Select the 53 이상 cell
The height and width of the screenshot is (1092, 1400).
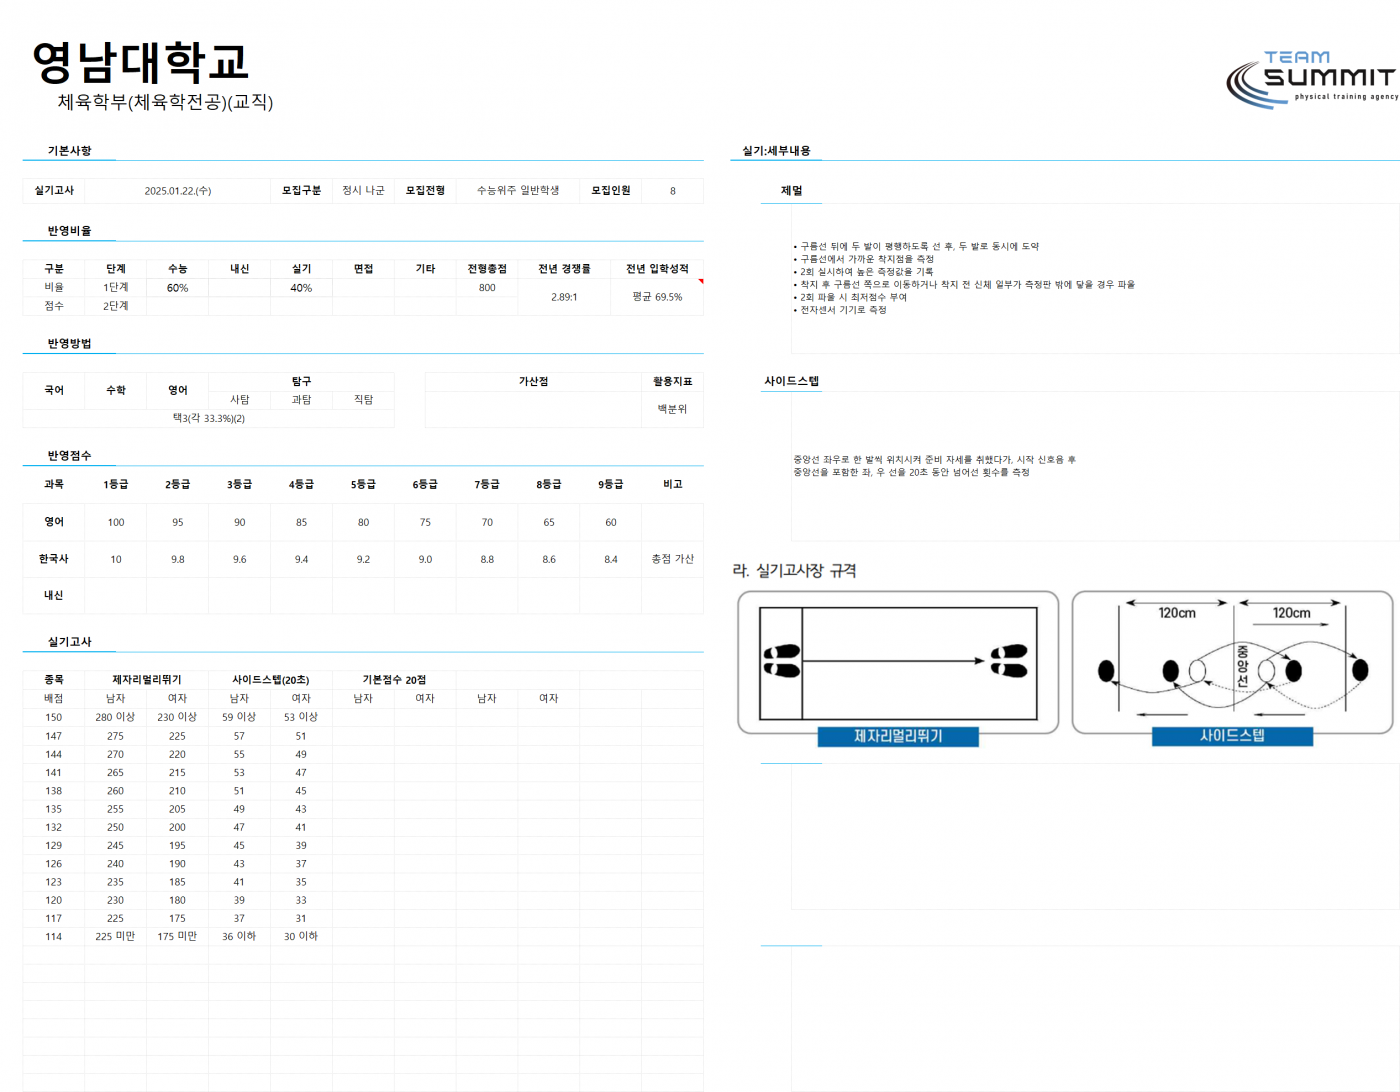click(x=301, y=717)
